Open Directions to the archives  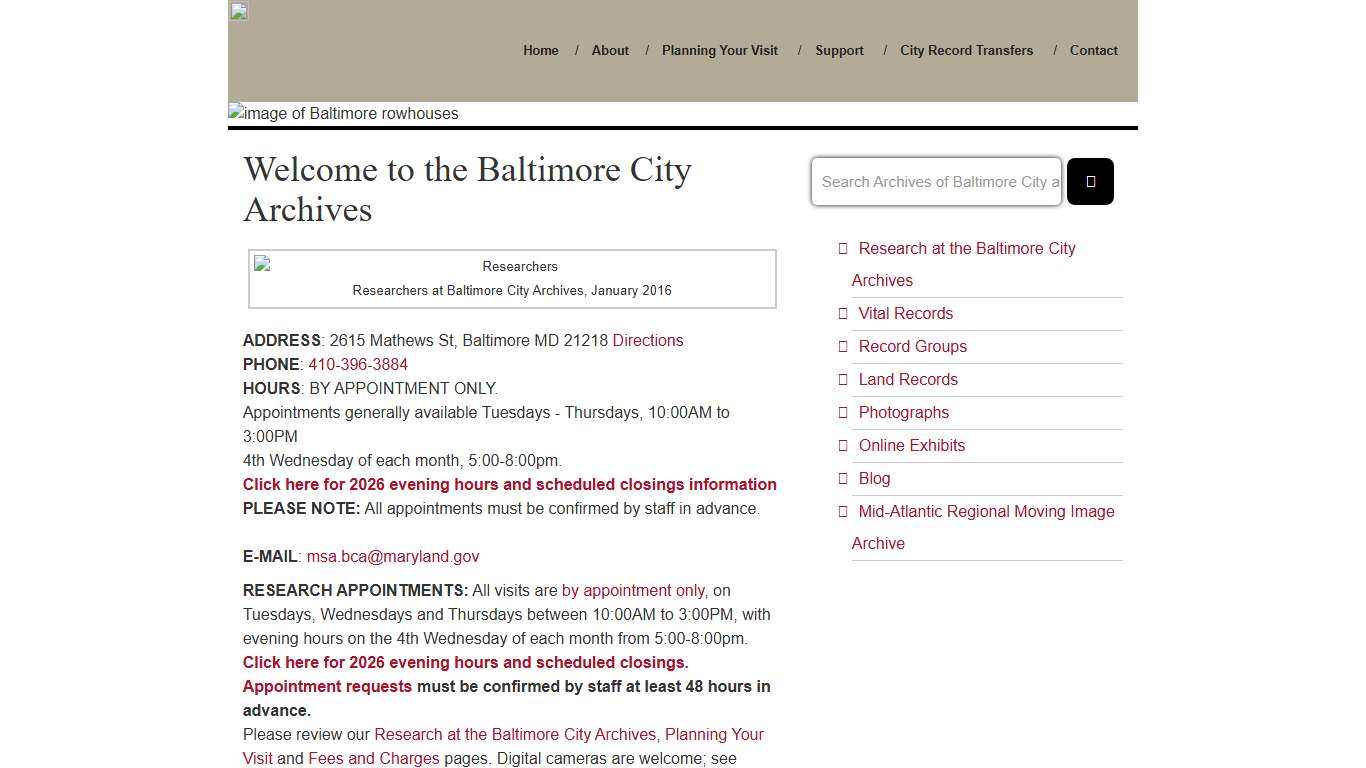pyautogui.click(x=648, y=340)
